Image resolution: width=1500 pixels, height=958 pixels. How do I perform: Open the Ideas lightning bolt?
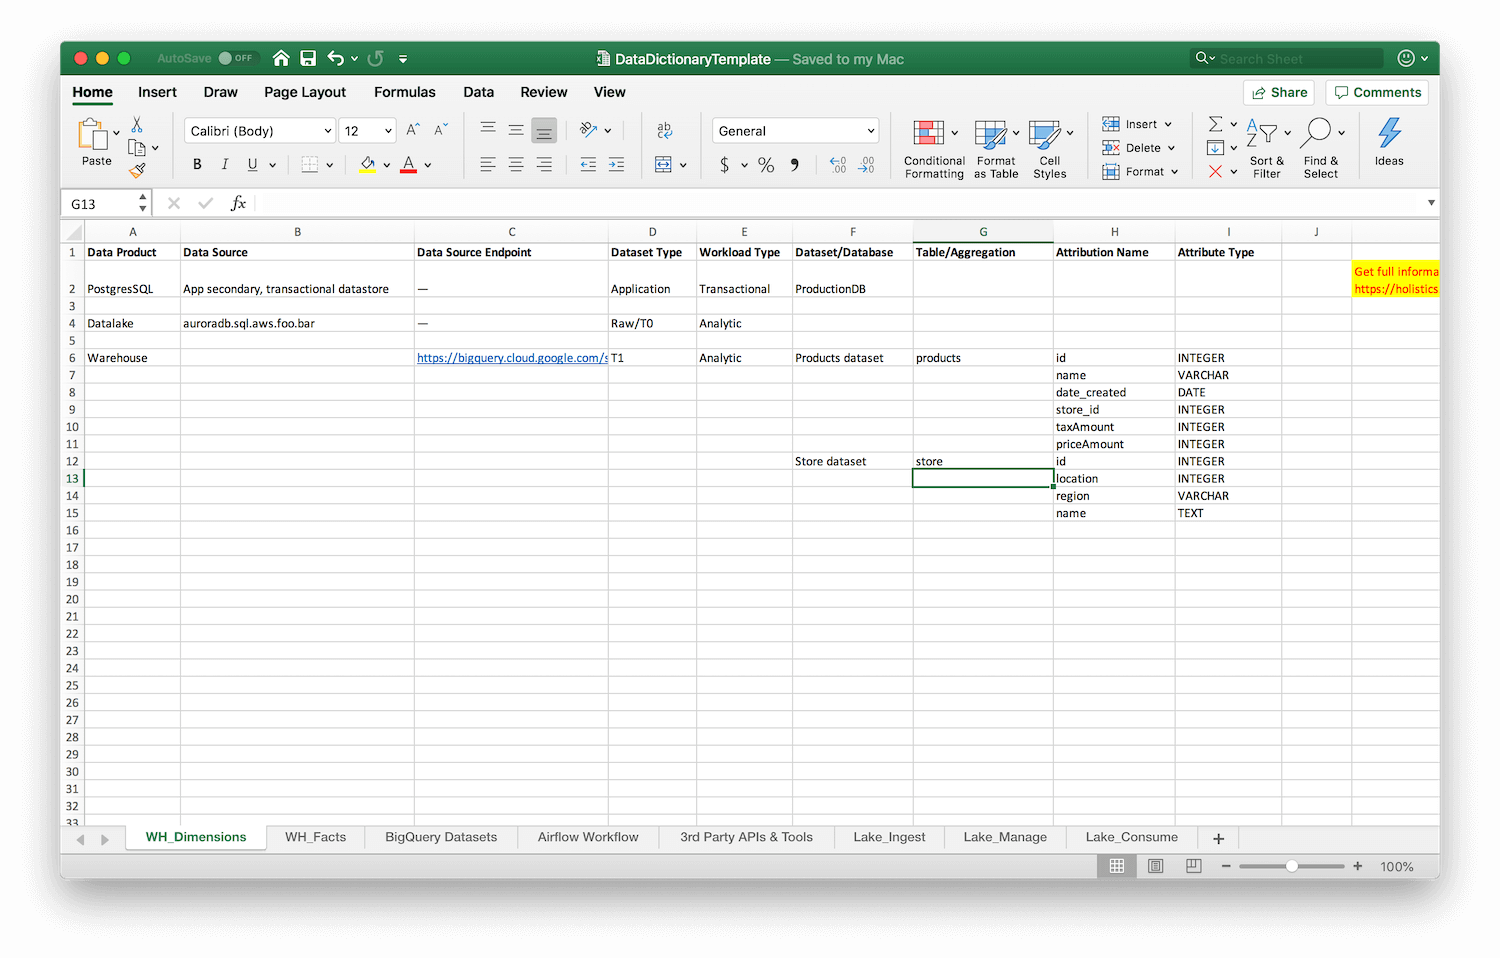[1388, 140]
